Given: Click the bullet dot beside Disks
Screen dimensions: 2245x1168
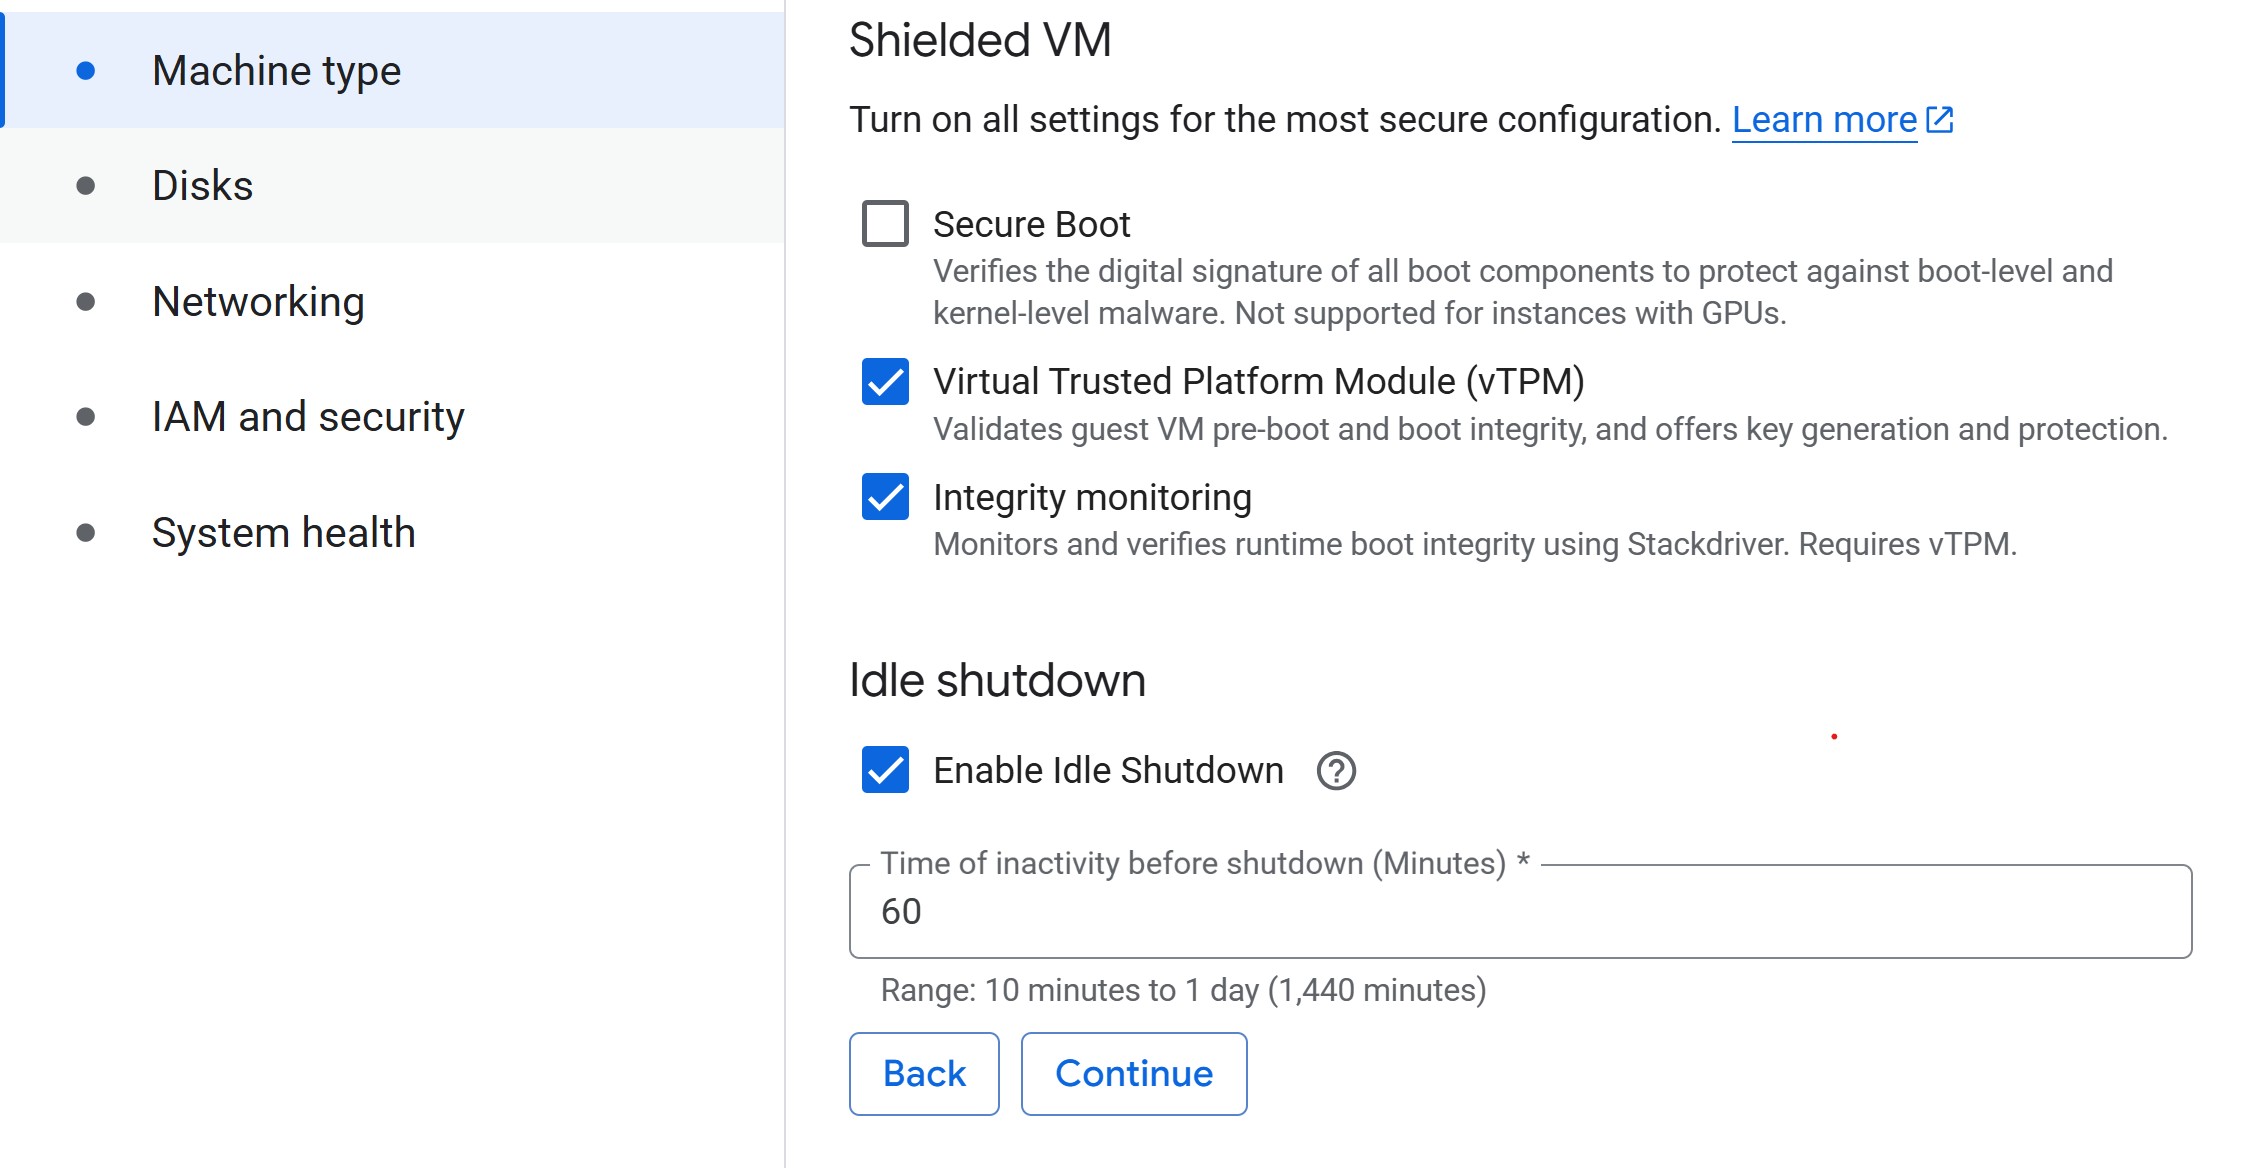Looking at the screenshot, I should (86, 186).
